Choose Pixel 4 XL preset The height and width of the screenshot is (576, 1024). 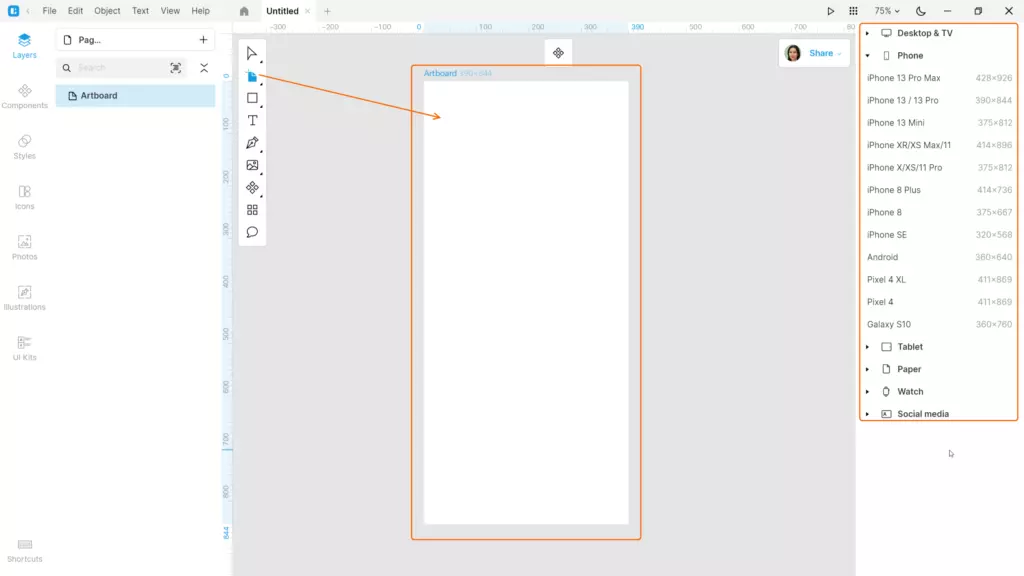click(938, 280)
